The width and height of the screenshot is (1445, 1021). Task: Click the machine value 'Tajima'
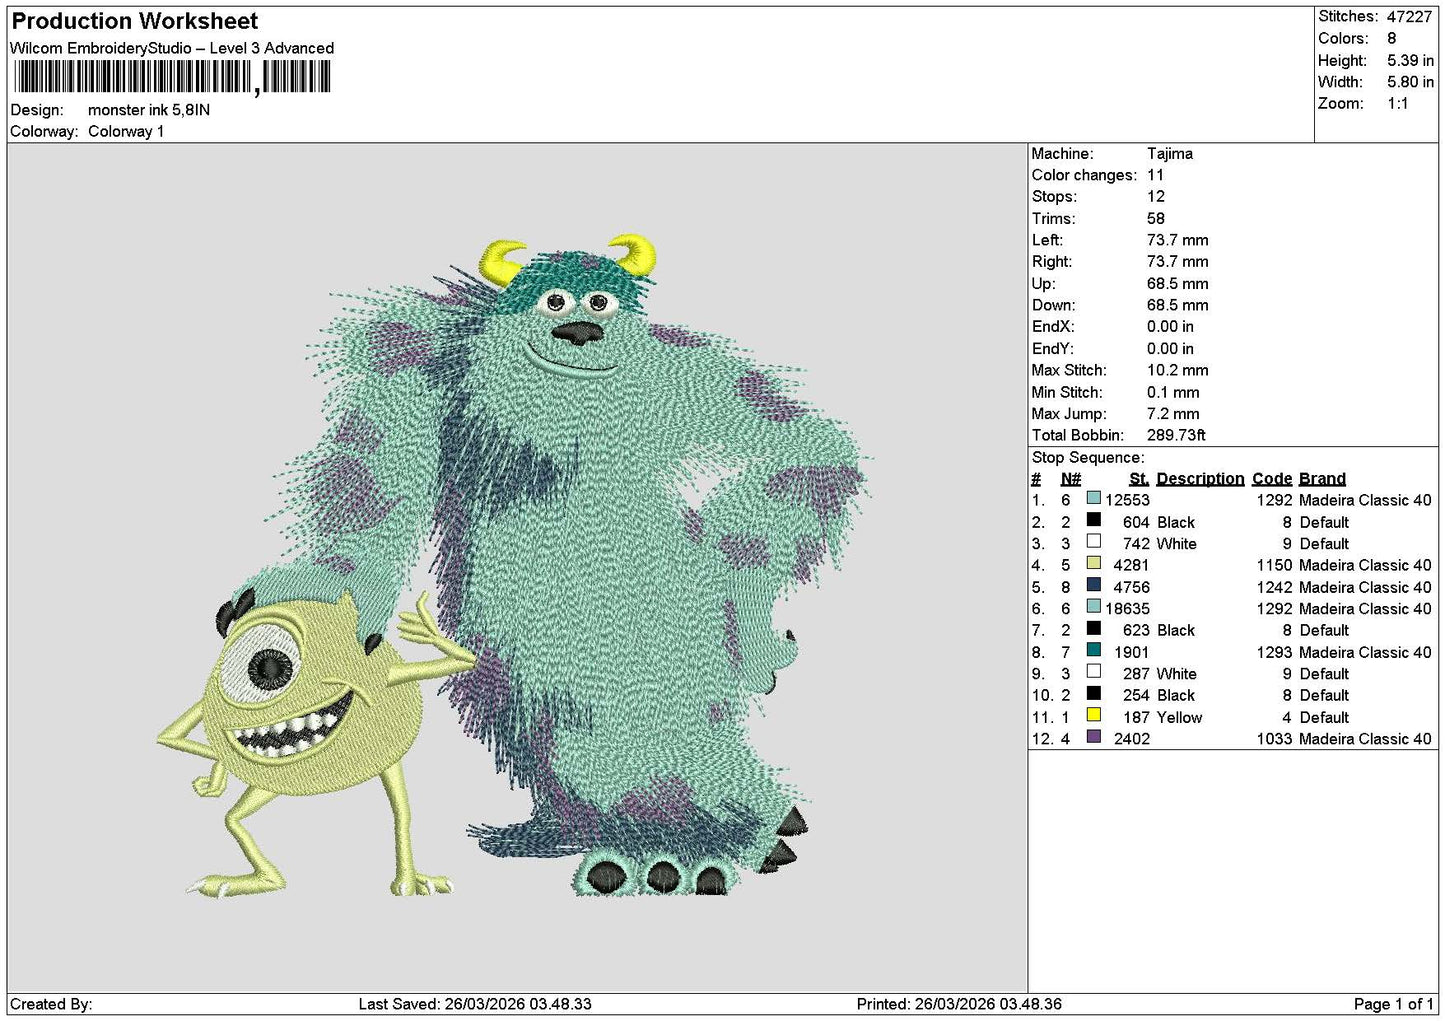click(1170, 154)
